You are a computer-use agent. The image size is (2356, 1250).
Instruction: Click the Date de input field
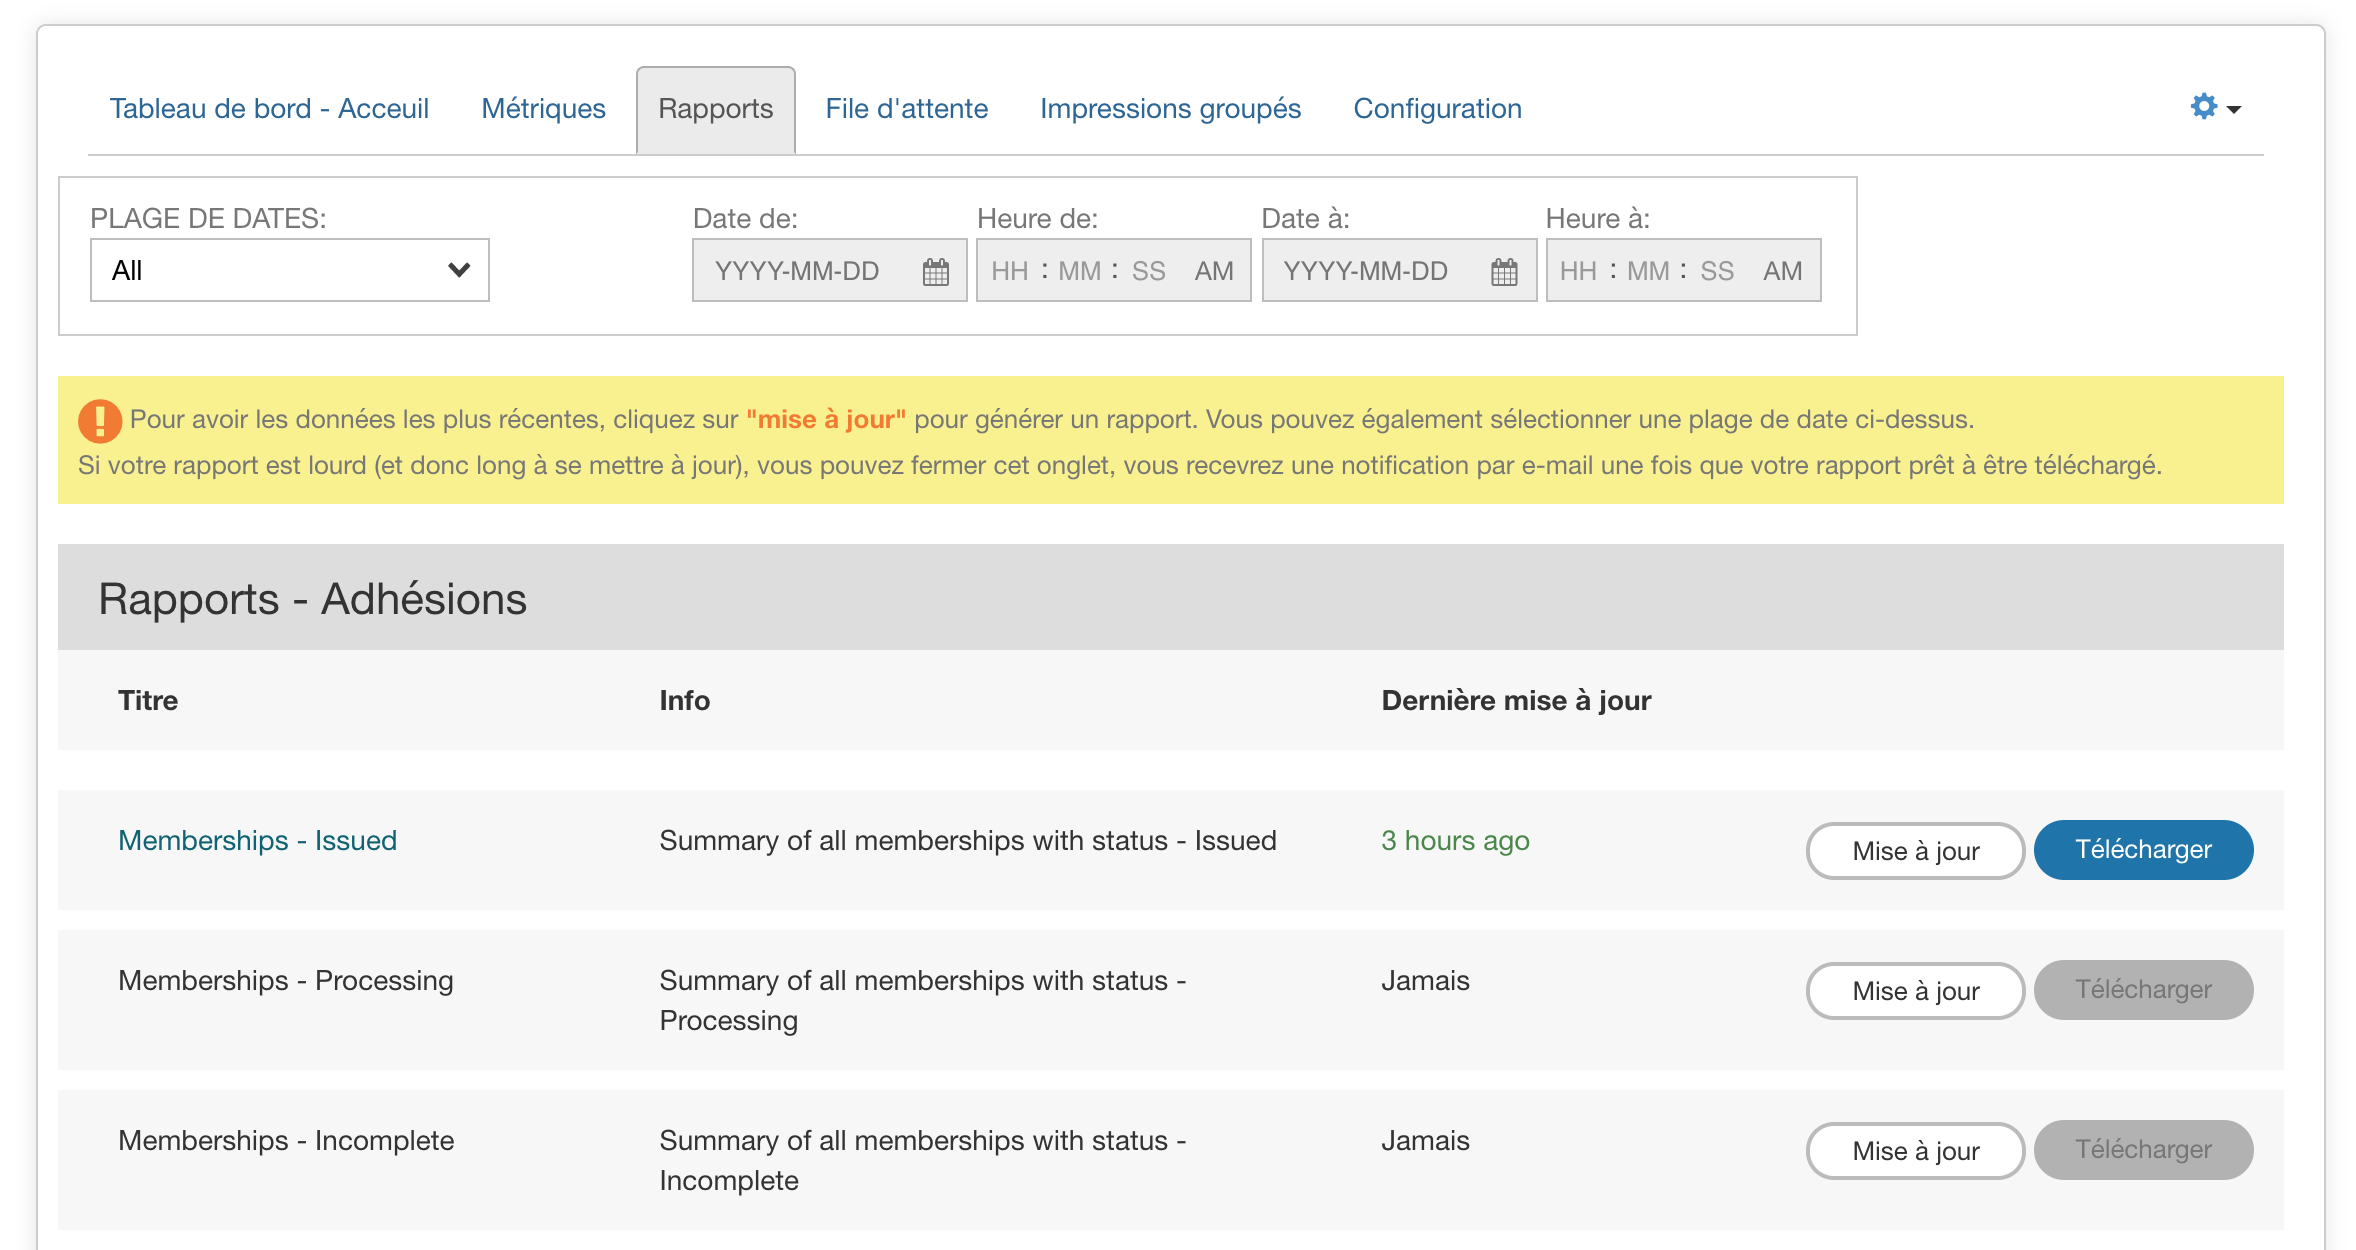tap(797, 271)
